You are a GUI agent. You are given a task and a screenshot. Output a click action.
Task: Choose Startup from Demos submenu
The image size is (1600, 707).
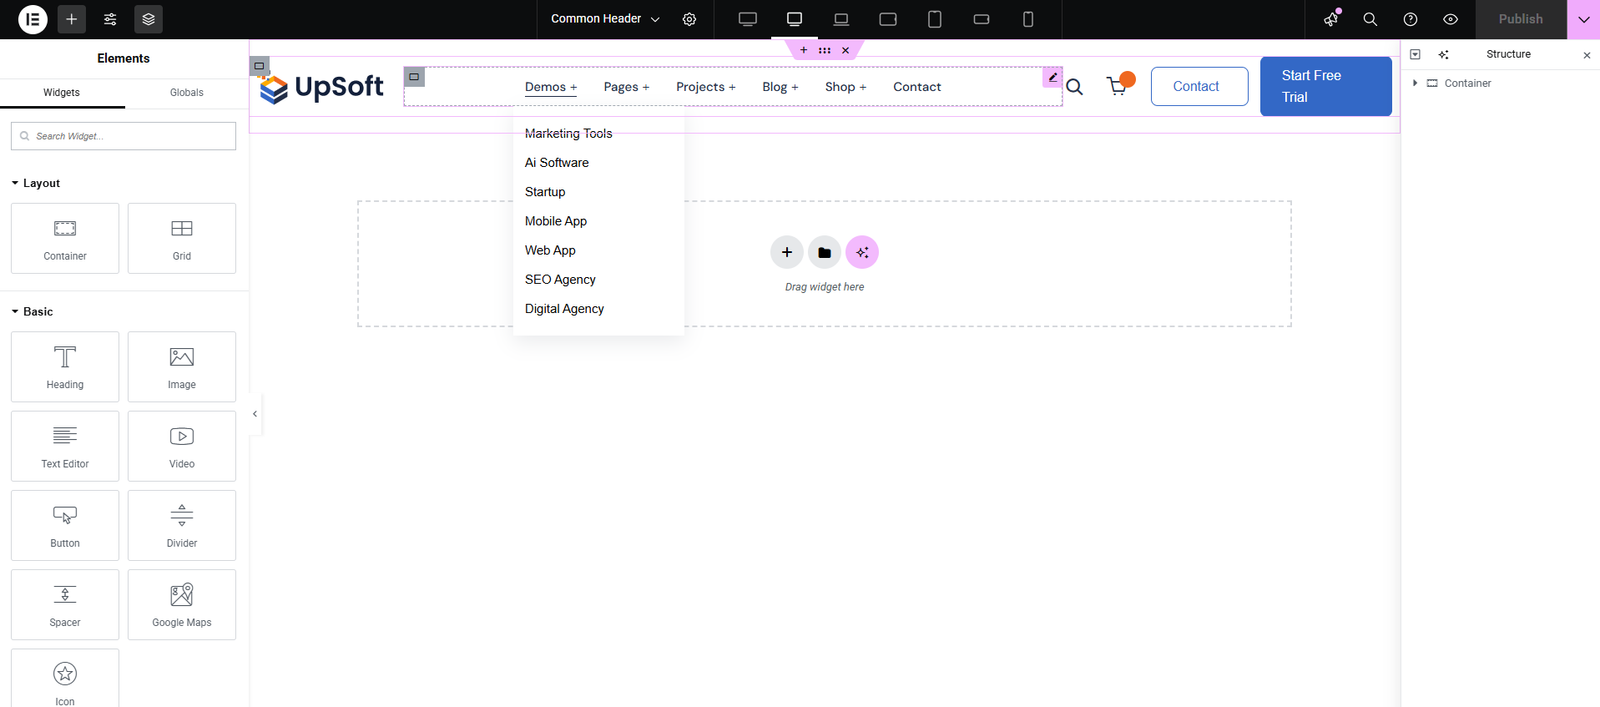(545, 192)
